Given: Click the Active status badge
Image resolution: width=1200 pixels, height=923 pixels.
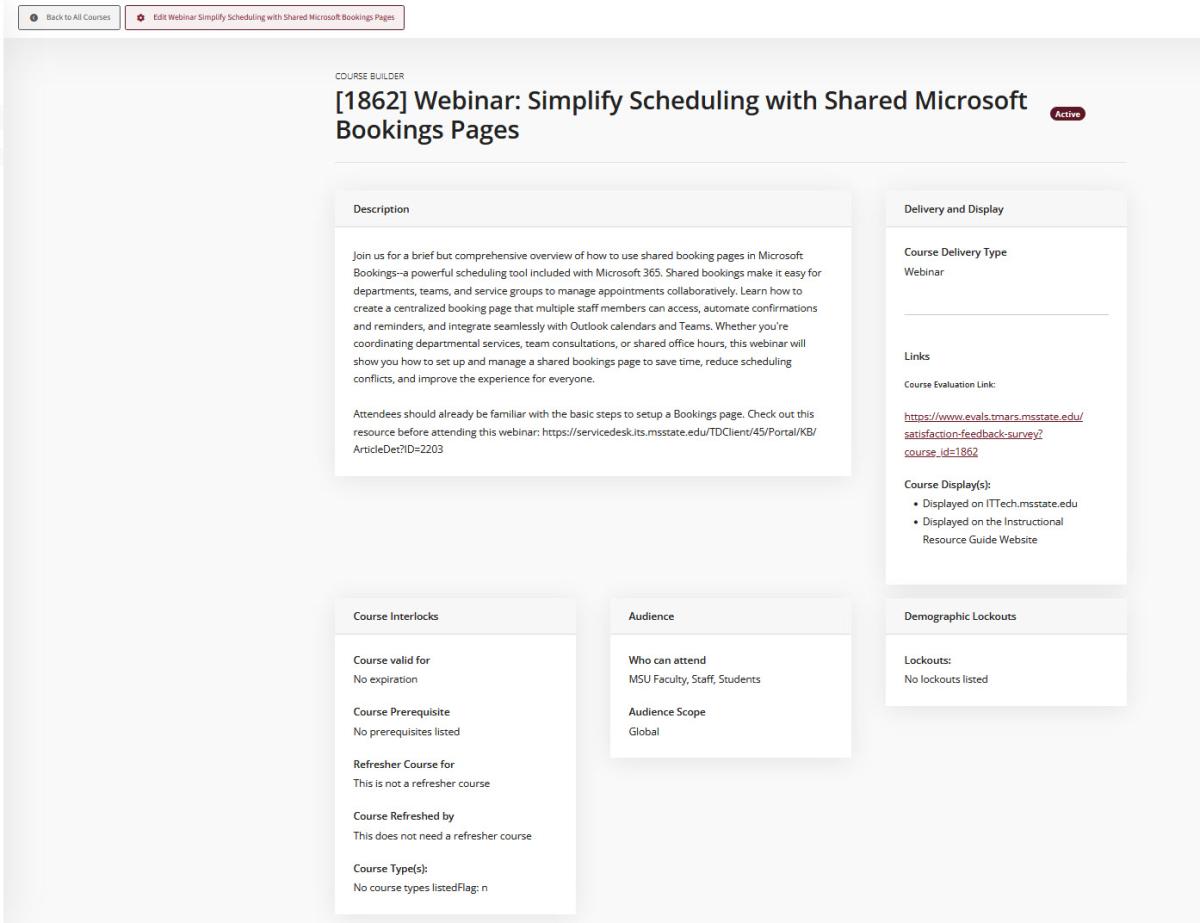Looking at the screenshot, I should 1067,114.
